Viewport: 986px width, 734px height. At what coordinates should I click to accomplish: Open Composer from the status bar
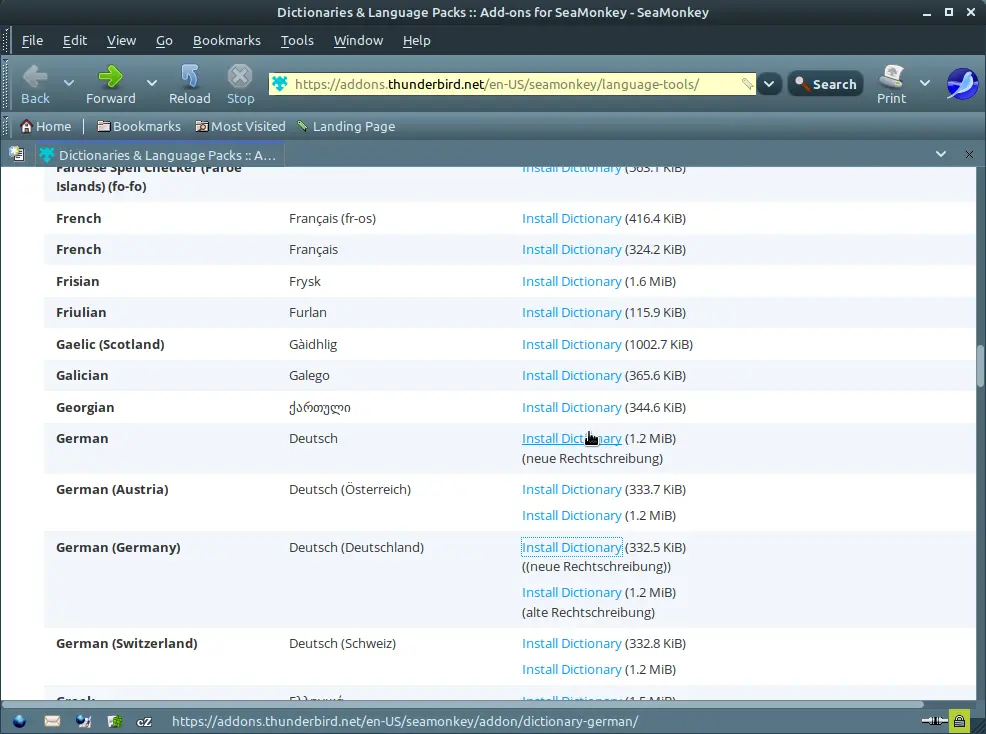click(x=83, y=721)
